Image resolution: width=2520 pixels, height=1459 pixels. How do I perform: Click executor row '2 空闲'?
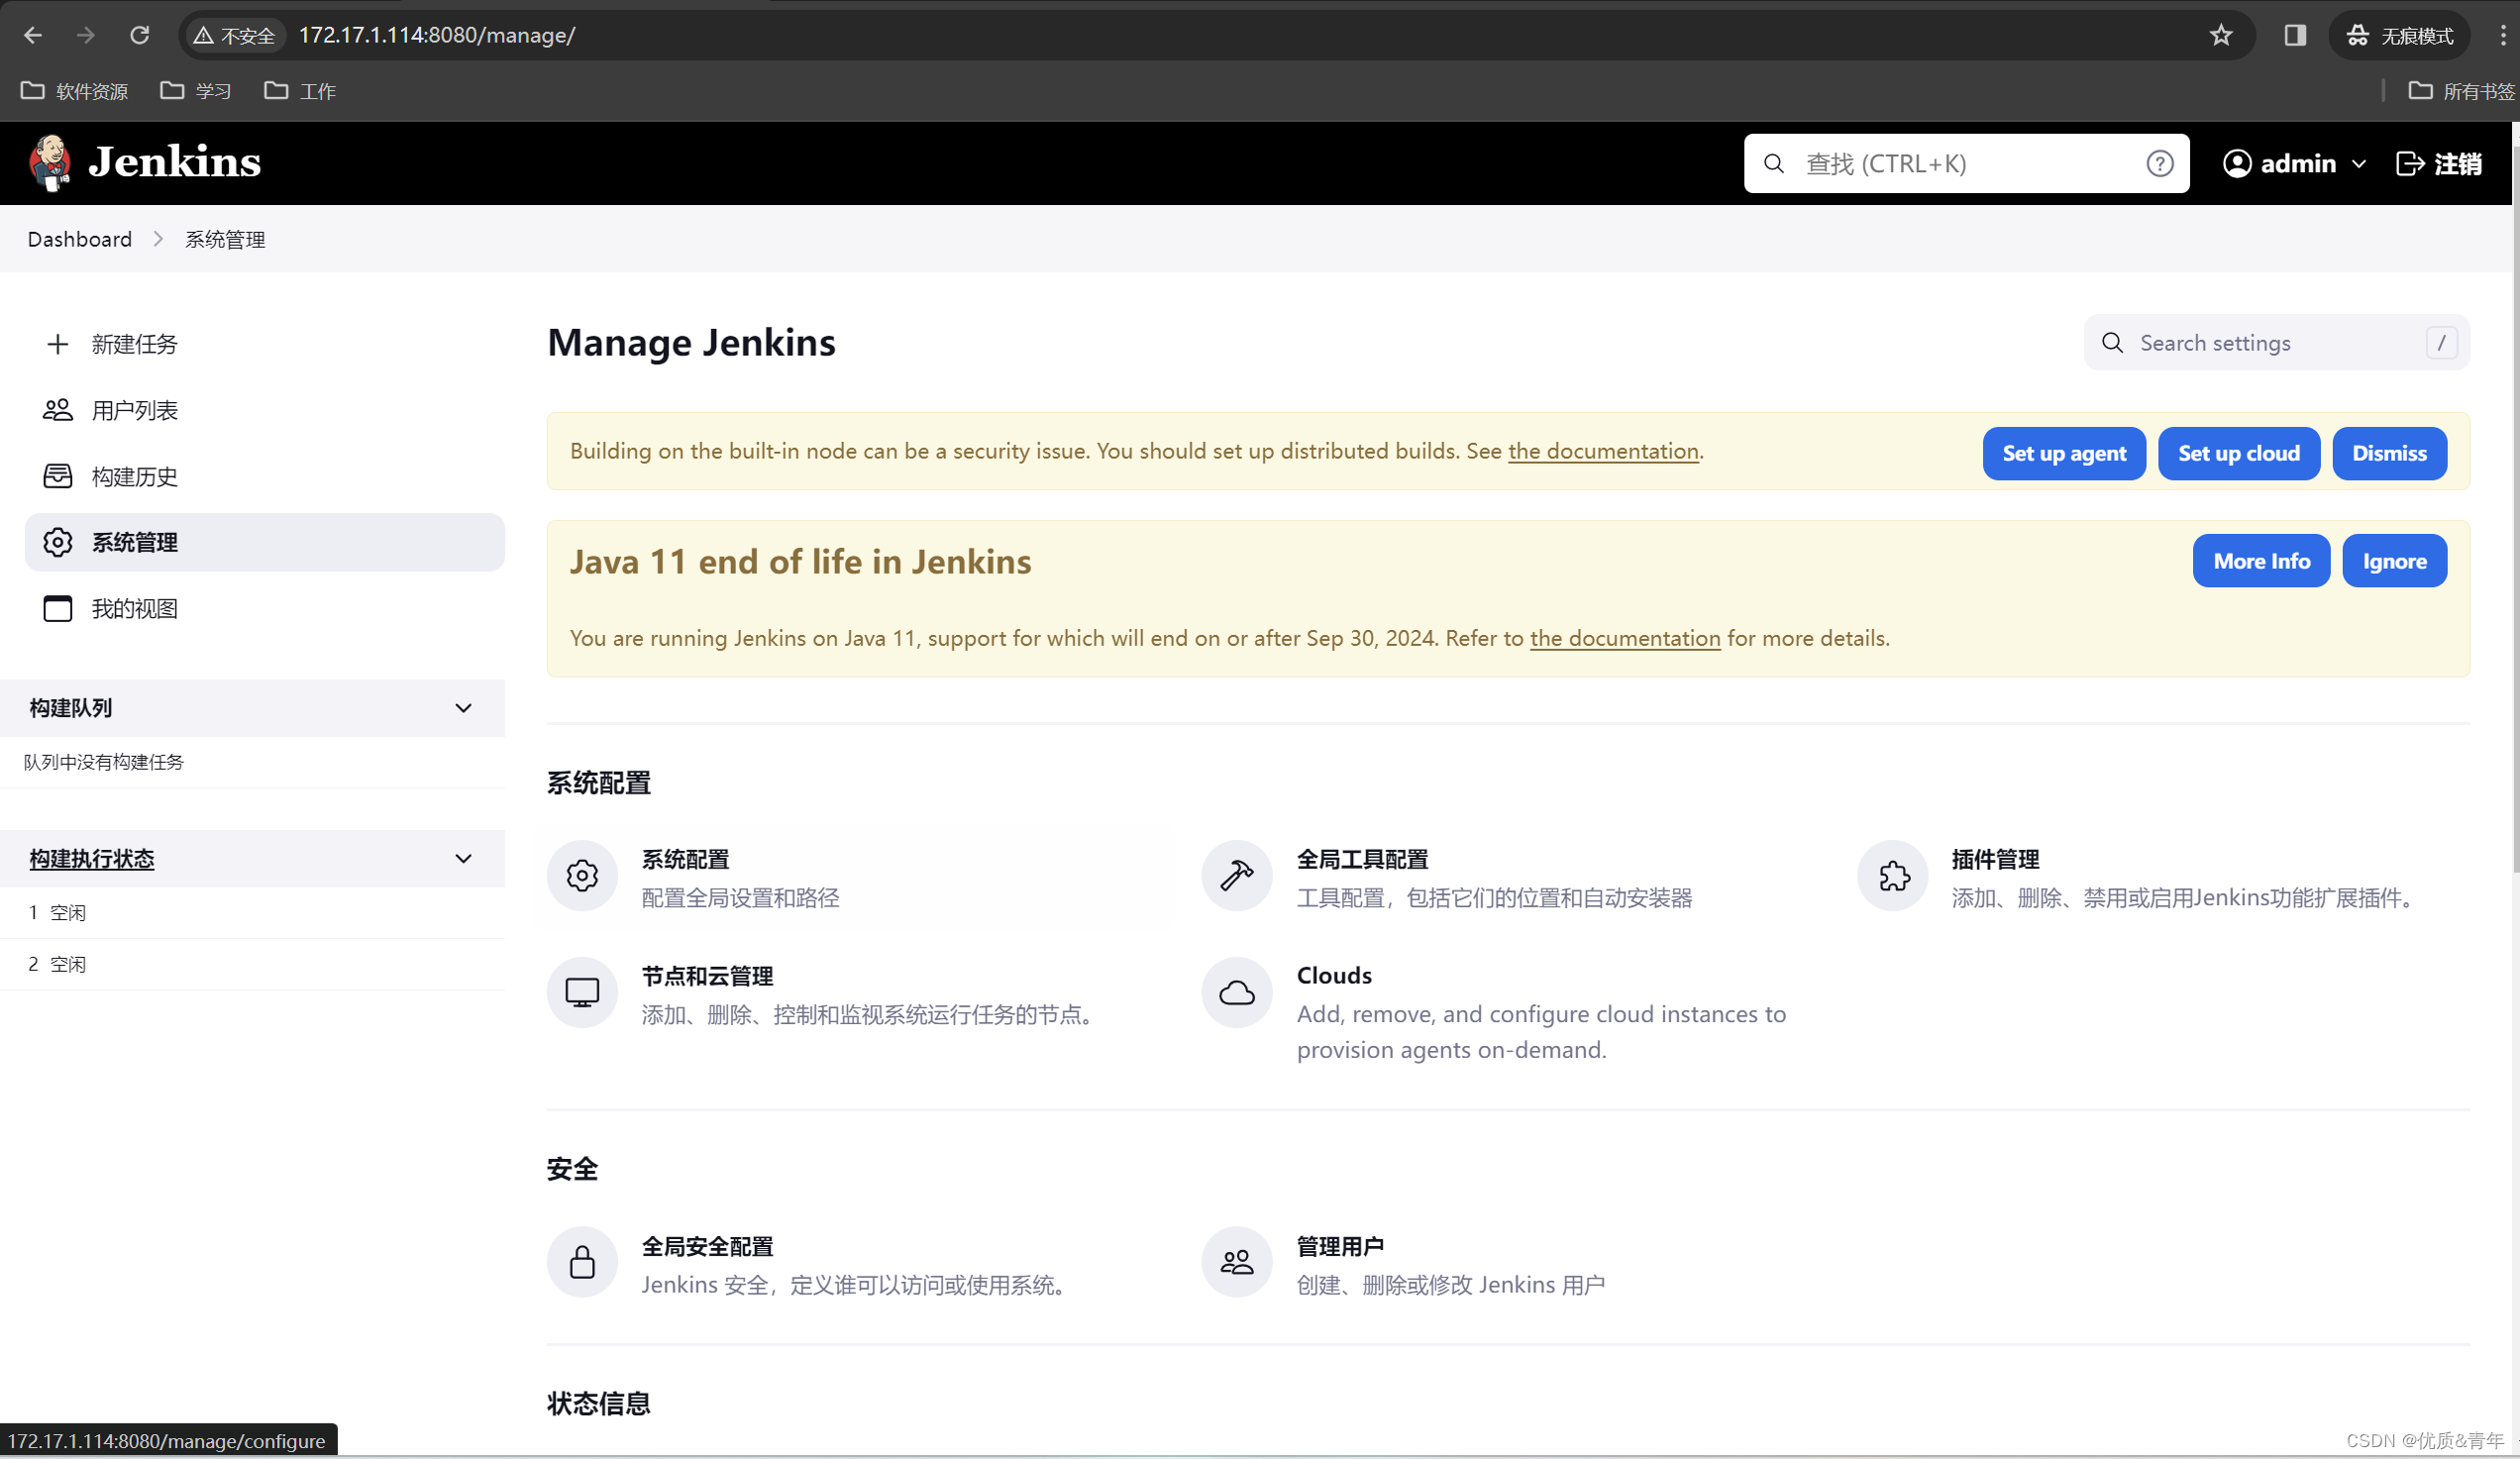(x=252, y=964)
